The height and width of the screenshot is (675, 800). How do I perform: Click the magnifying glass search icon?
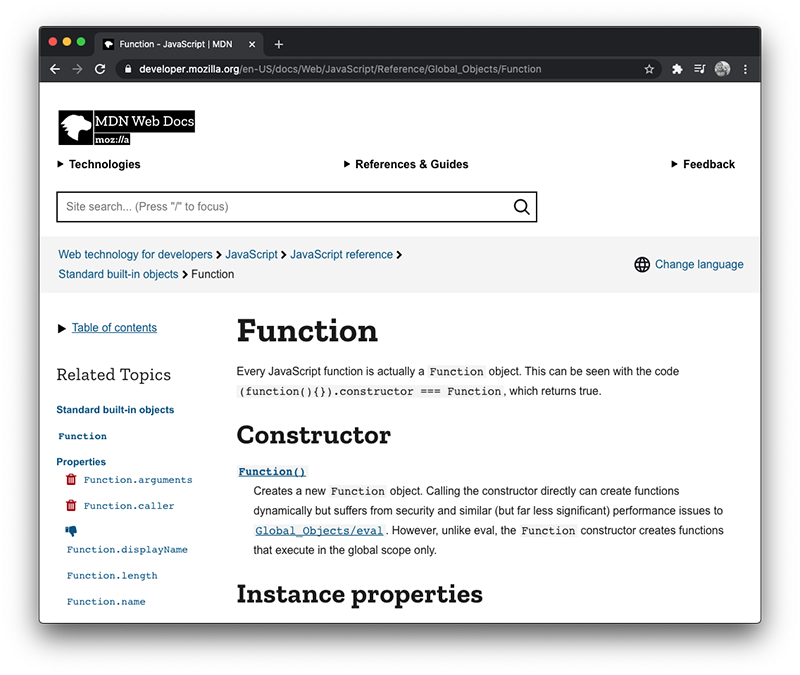521,206
